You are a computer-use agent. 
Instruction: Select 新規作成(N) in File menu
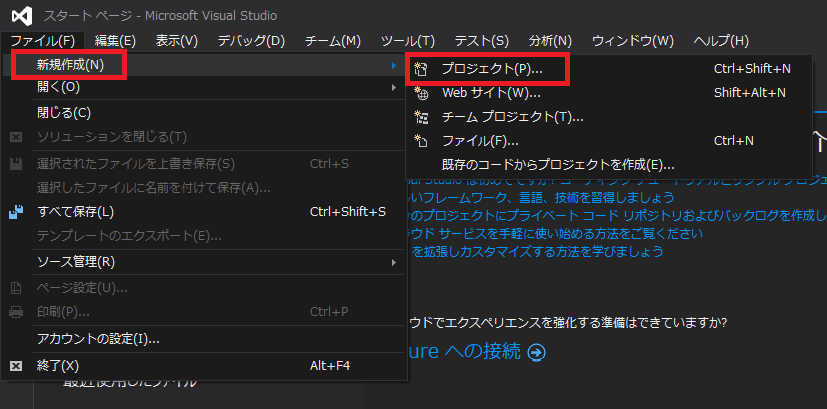tap(203, 65)
